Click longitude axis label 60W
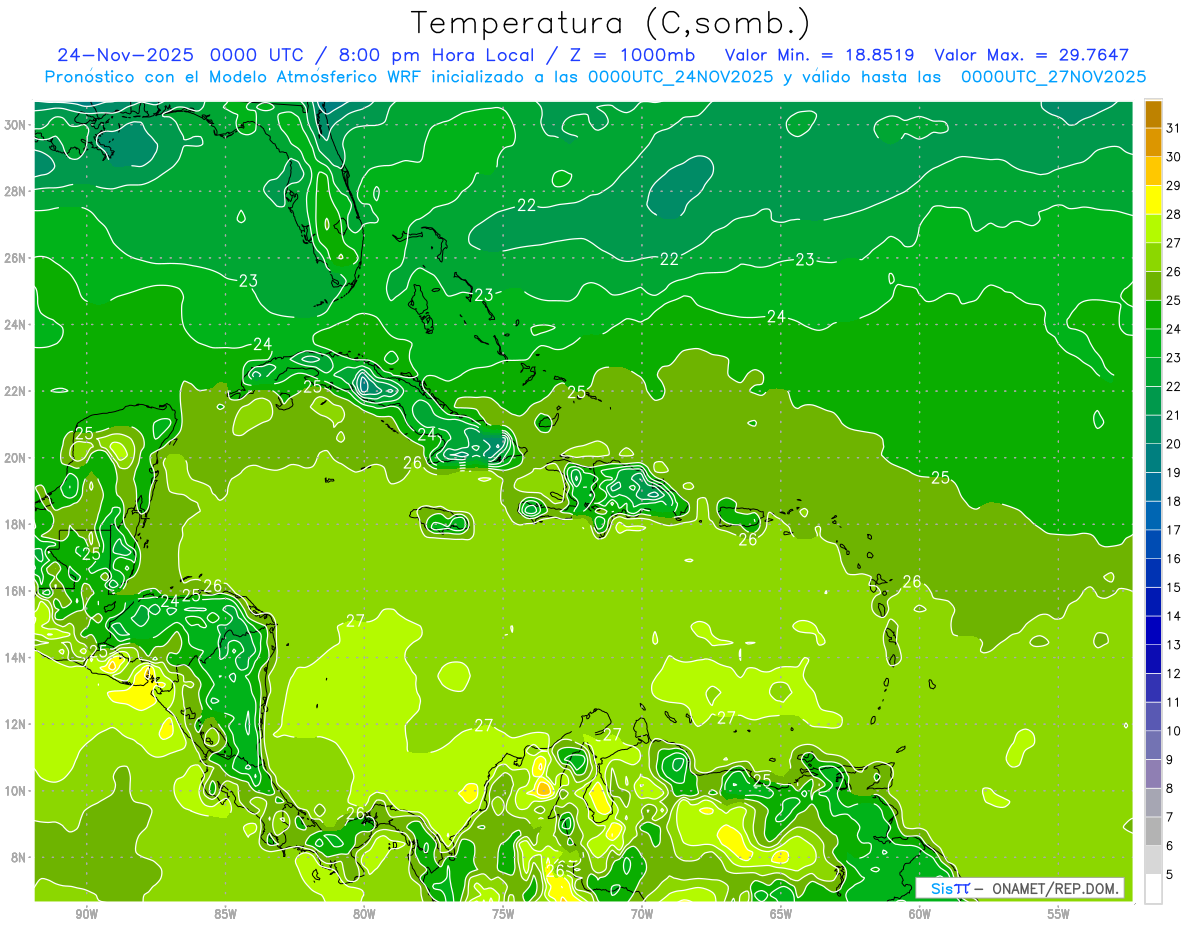1200x927 pixels. pos(920,914)
